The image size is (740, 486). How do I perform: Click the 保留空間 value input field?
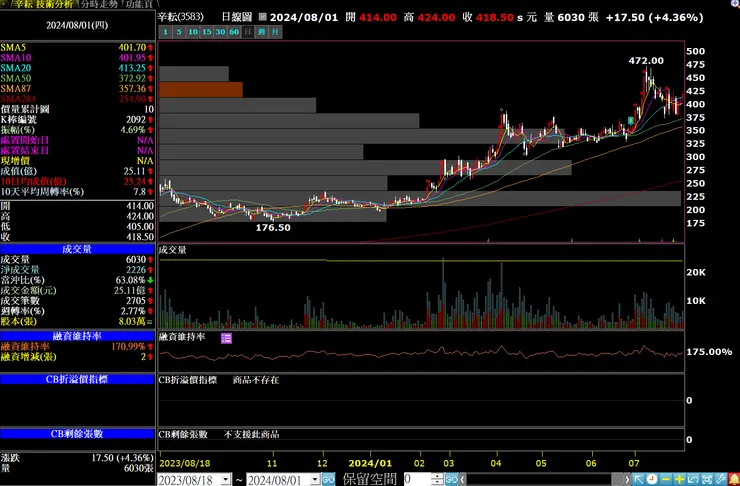tap(418, 479)
